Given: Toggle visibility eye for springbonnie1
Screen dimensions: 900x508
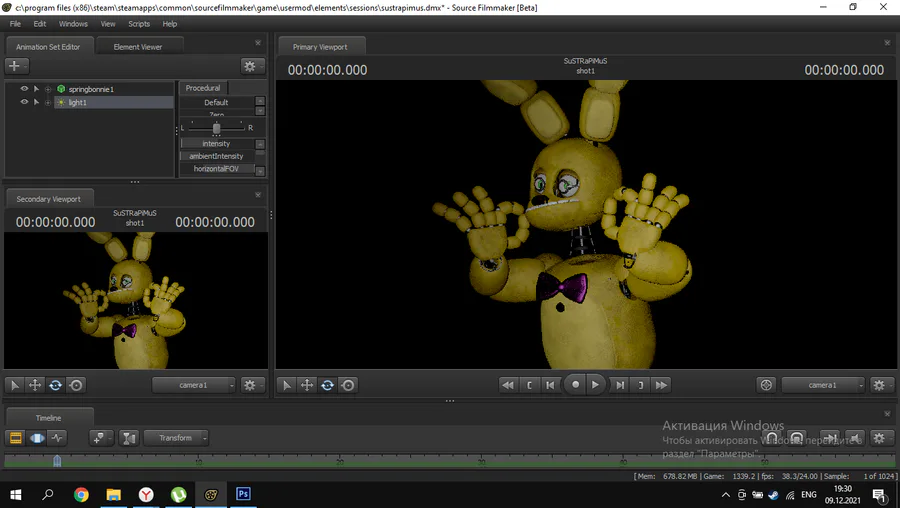Looking at the screenshot, I should coord(24,89).
